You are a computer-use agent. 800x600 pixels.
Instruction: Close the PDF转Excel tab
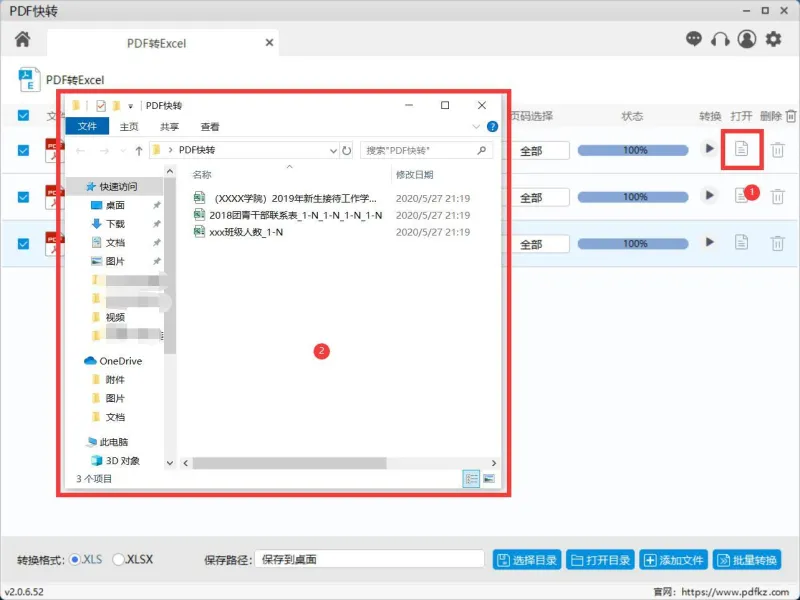(269, 43)
